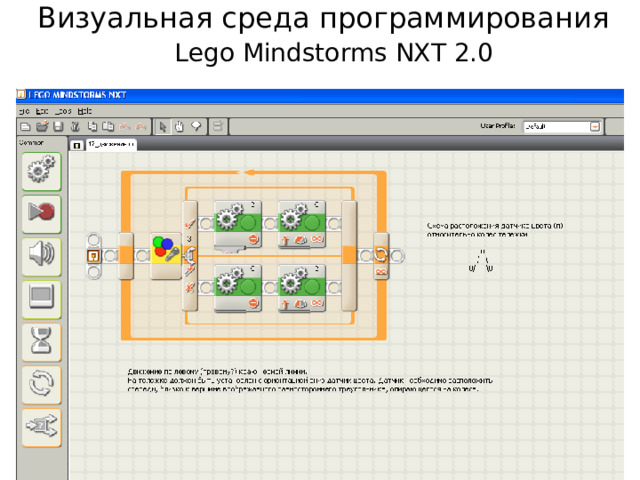Pick the Sound speaker block in the palette
The width and height of the screenshot is (640, 480).
42,257
